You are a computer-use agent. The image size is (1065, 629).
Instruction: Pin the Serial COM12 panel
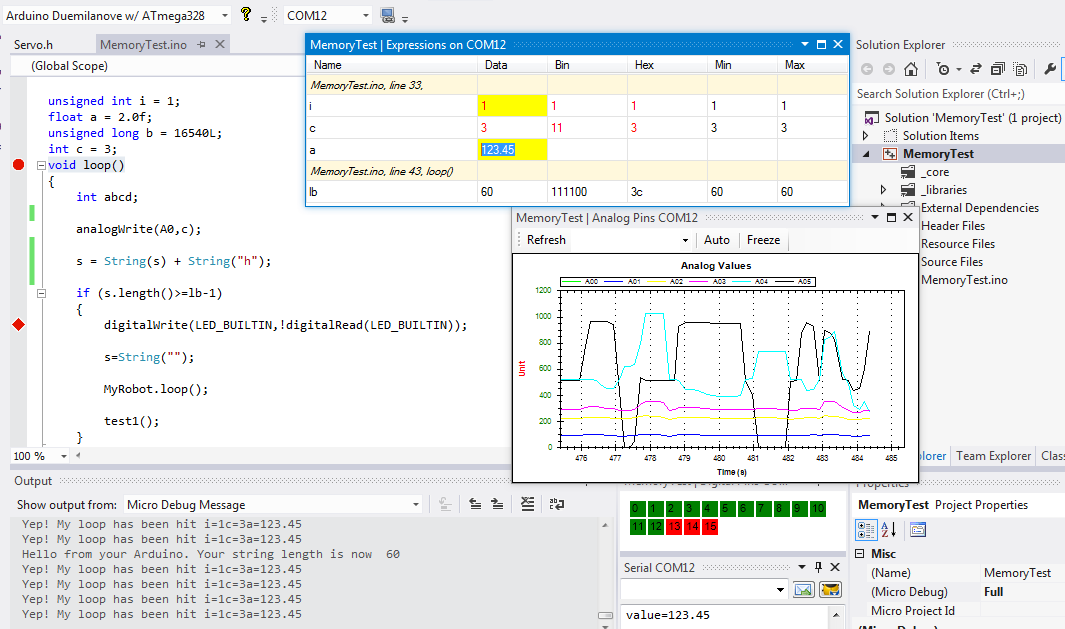click(818, 566)
